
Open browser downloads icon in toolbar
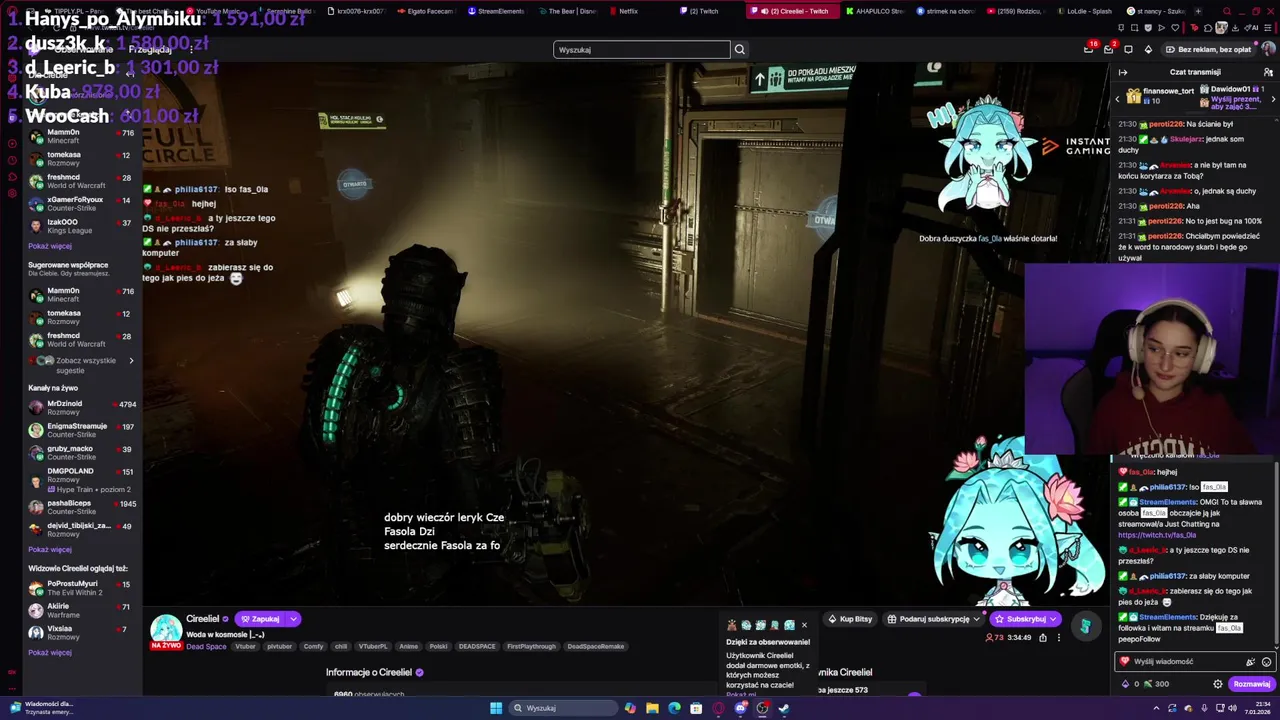click(1235, 28)
